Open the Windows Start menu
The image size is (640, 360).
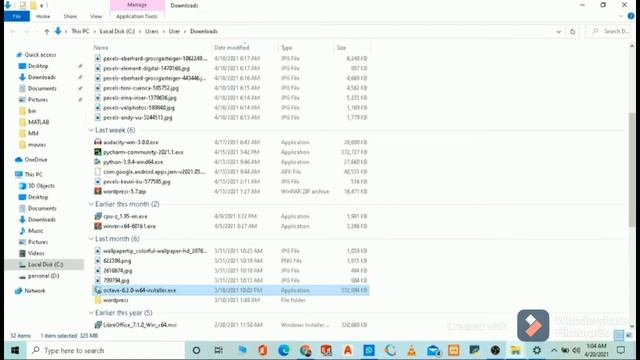(15, 351)
